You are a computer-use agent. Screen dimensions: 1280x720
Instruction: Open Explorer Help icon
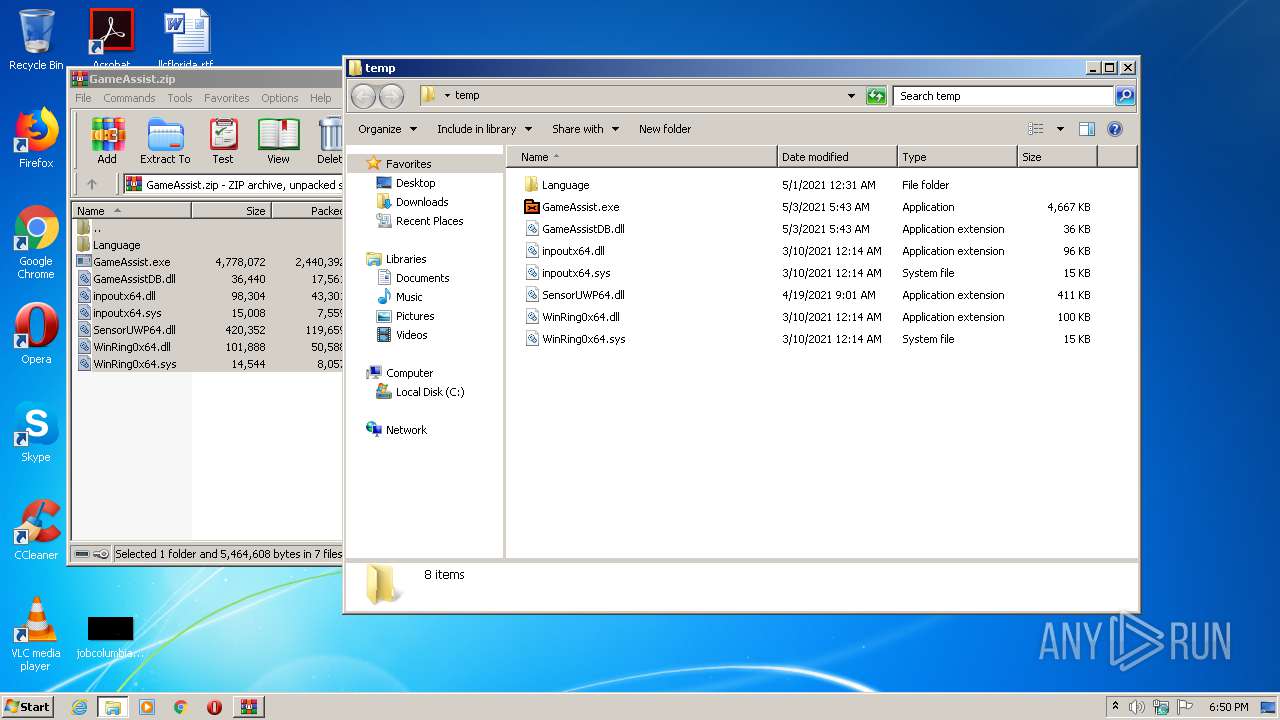point(1115,129)
